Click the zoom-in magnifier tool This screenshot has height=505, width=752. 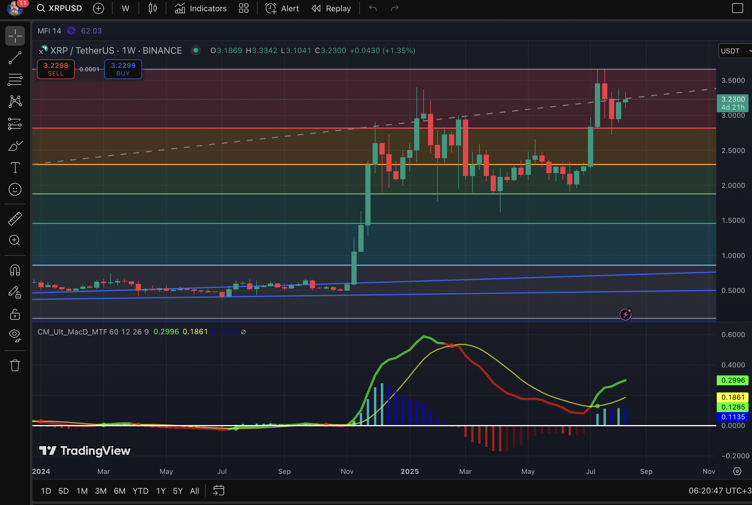coord(15,241)
